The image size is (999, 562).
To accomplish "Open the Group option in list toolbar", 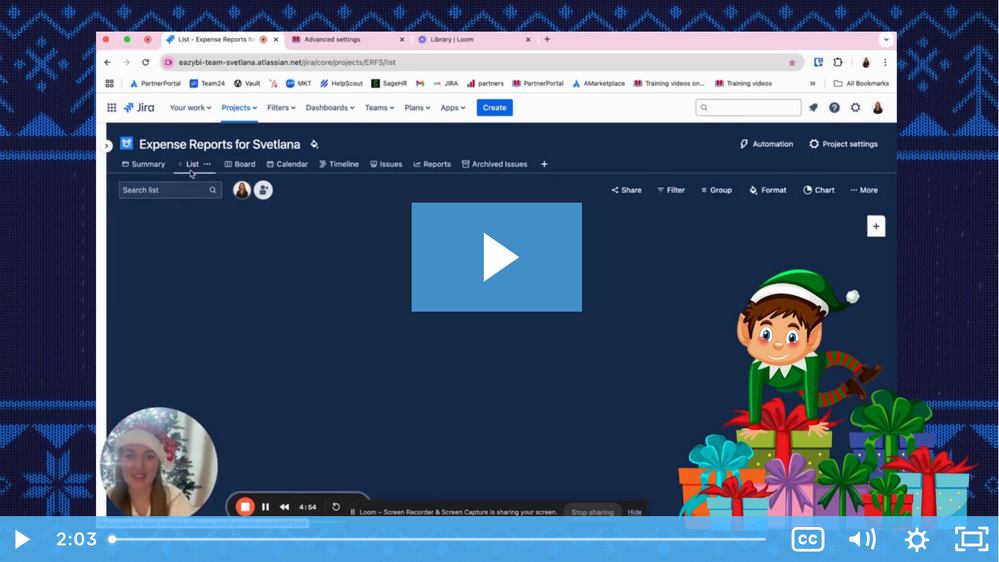I will click(716, 190).
